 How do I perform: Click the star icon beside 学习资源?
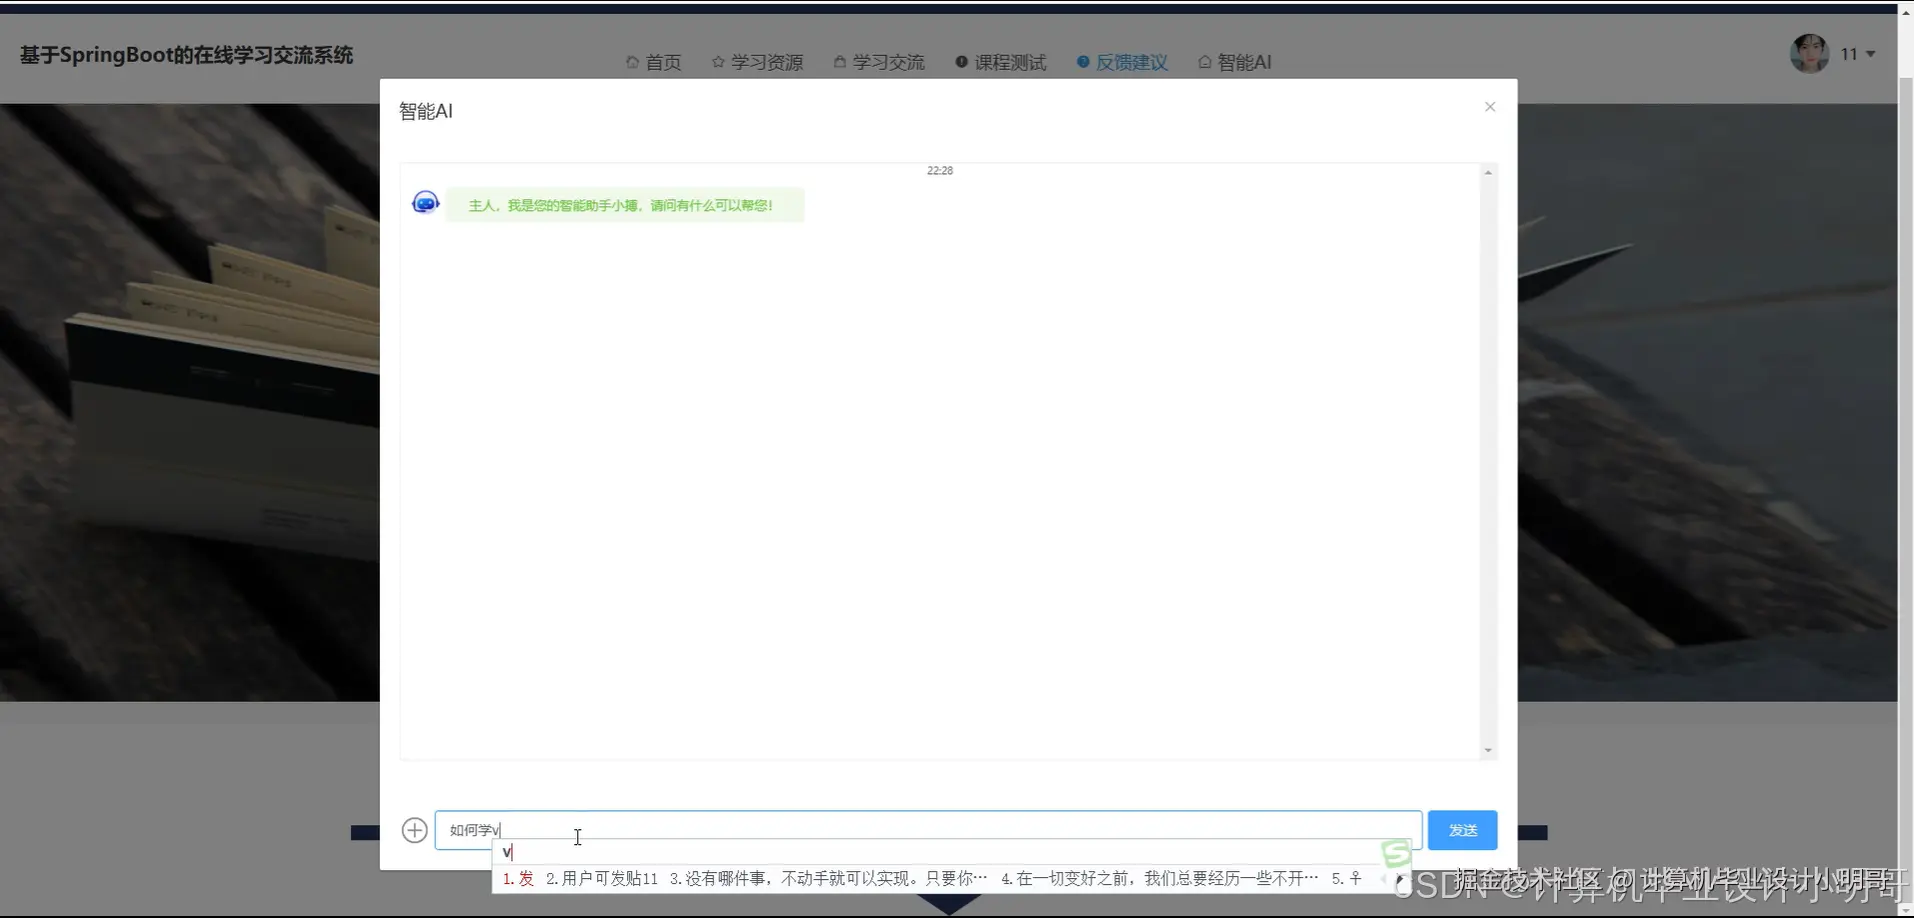coord(717,62)
